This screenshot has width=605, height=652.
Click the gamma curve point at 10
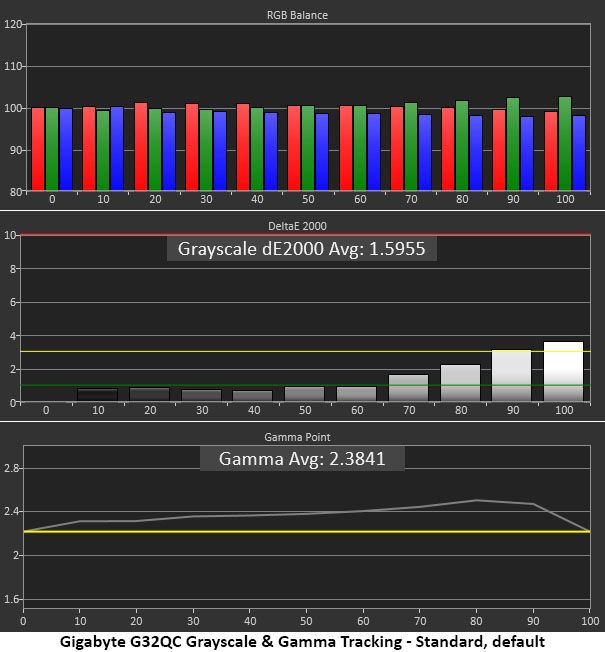pyautogui.click(x=80, y=521)
